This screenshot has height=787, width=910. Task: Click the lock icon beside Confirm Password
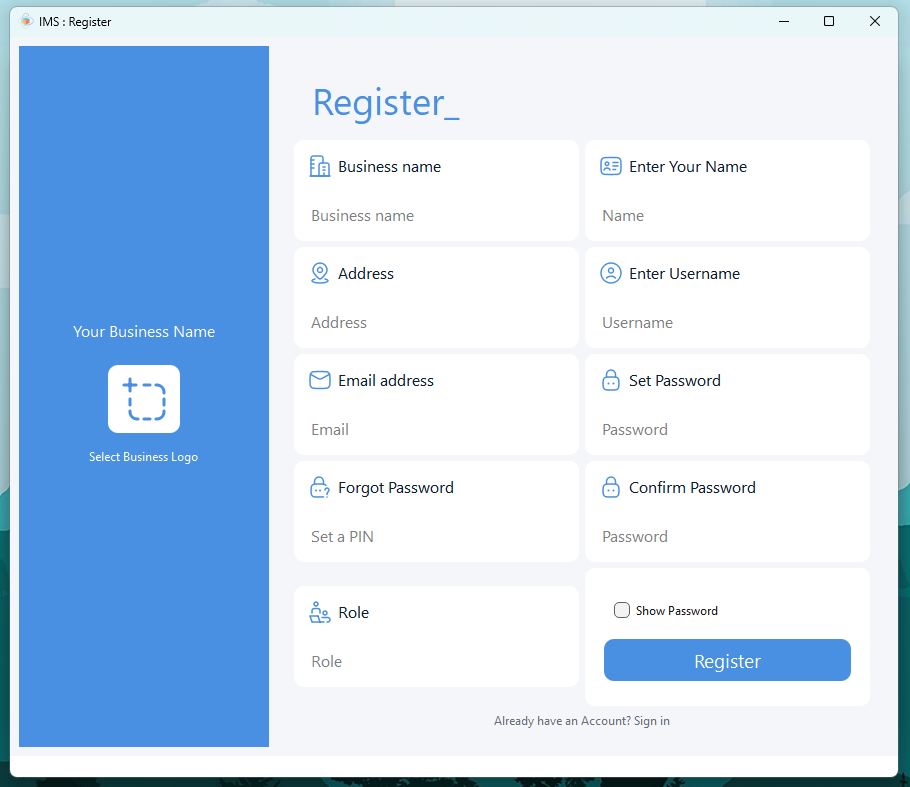tap(611, 488)
